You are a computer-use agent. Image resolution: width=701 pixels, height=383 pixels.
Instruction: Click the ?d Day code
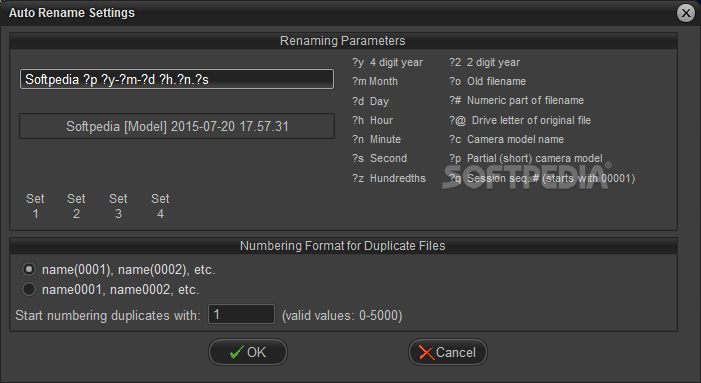[370, 101]
